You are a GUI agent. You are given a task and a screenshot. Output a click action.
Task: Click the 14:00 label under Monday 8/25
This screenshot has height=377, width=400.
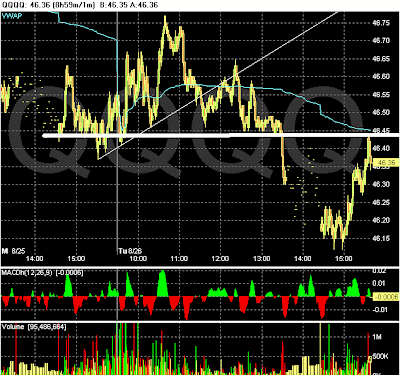(x=35, y=259)
